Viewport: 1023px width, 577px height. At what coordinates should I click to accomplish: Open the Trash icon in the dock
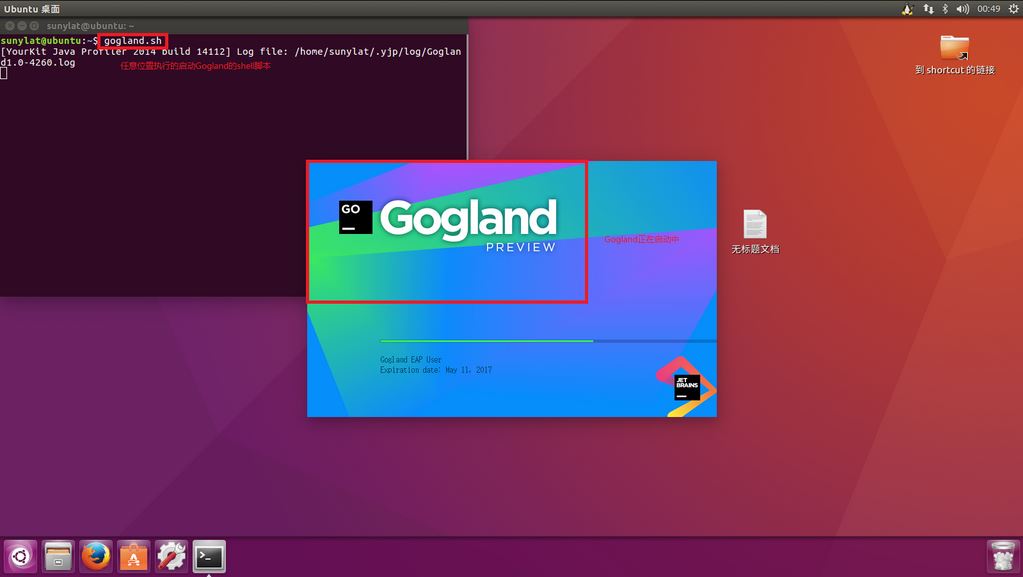coord(1003,557)
